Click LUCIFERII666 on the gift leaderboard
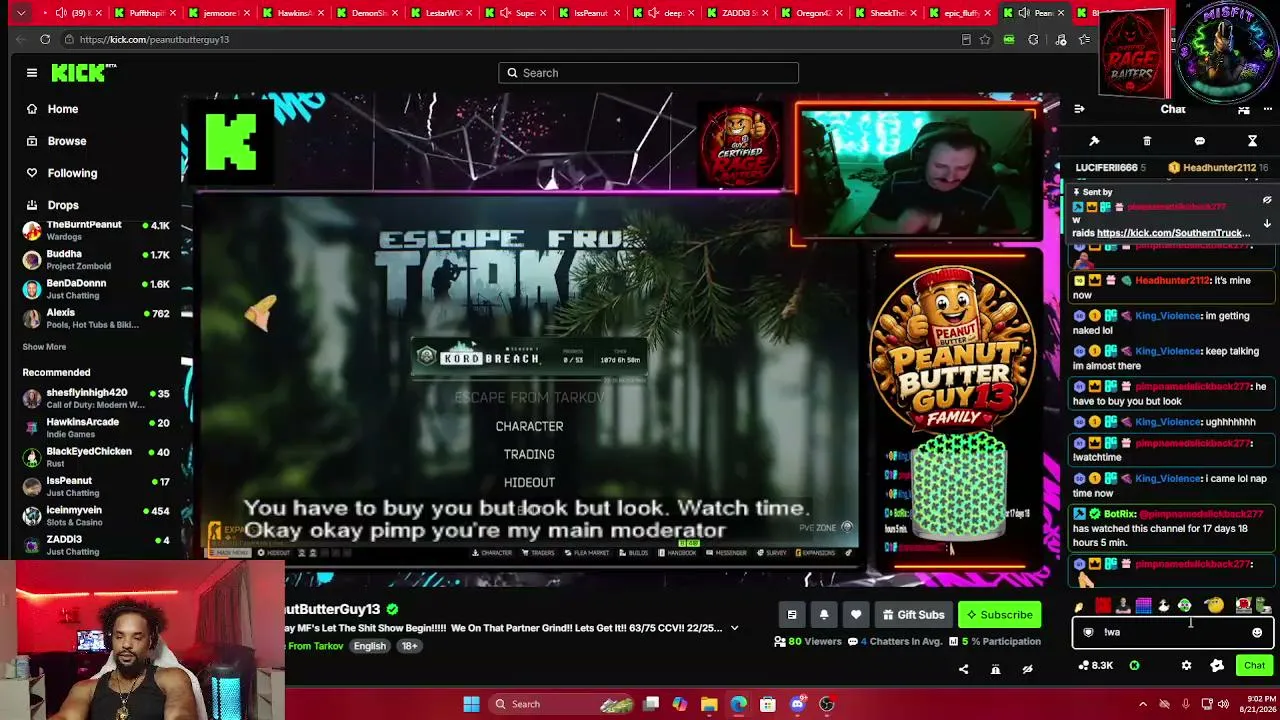Screen dimensions: 1280x720 pyautogui.click(x=1111, y=168)
